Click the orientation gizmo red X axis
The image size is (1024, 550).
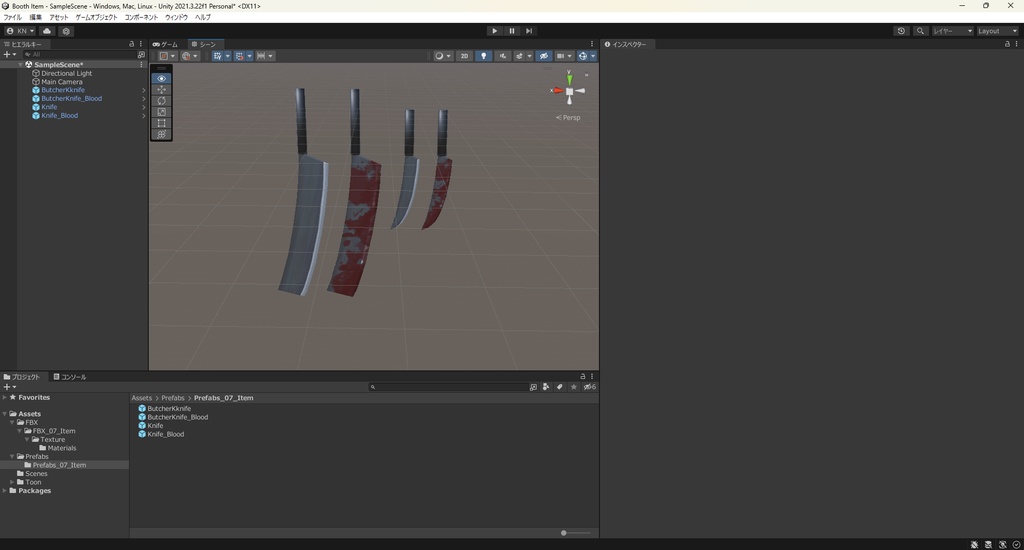coord(558,91)
